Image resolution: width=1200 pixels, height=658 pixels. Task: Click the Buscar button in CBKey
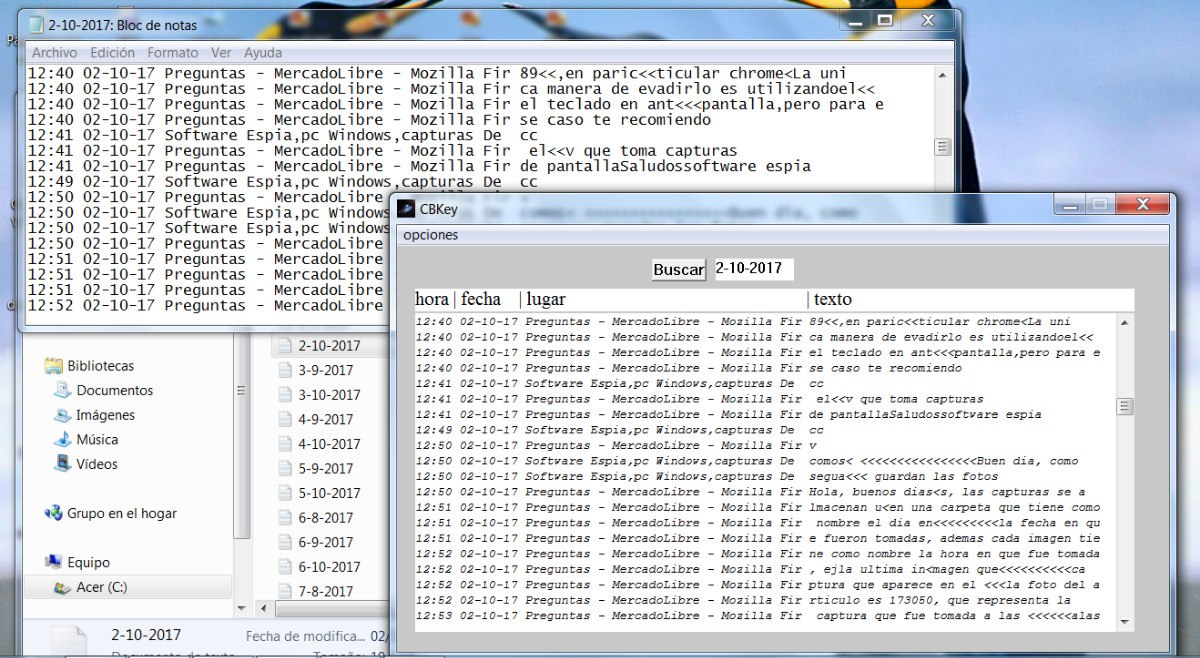[679, 269]
